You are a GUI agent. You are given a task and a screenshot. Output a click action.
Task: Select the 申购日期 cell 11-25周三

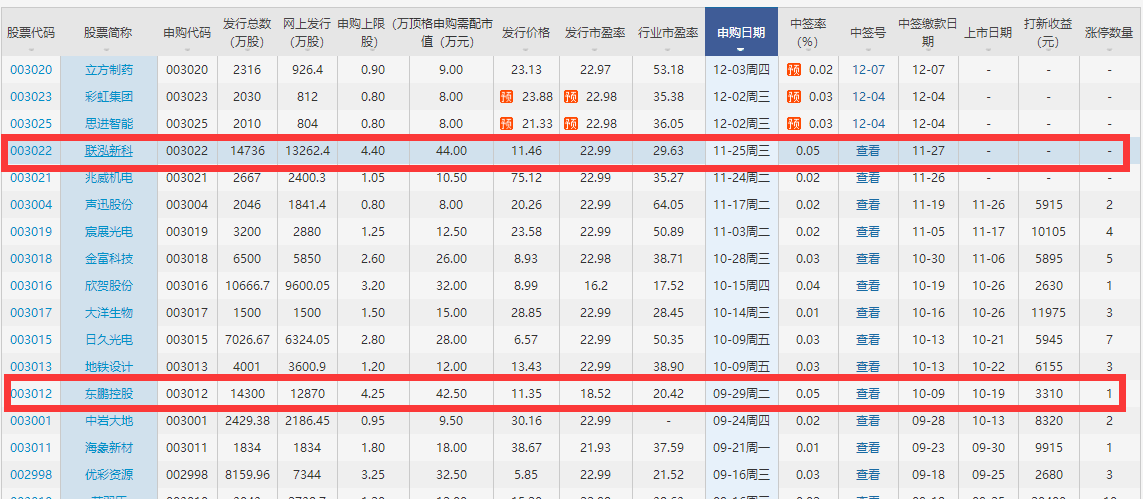741,151
